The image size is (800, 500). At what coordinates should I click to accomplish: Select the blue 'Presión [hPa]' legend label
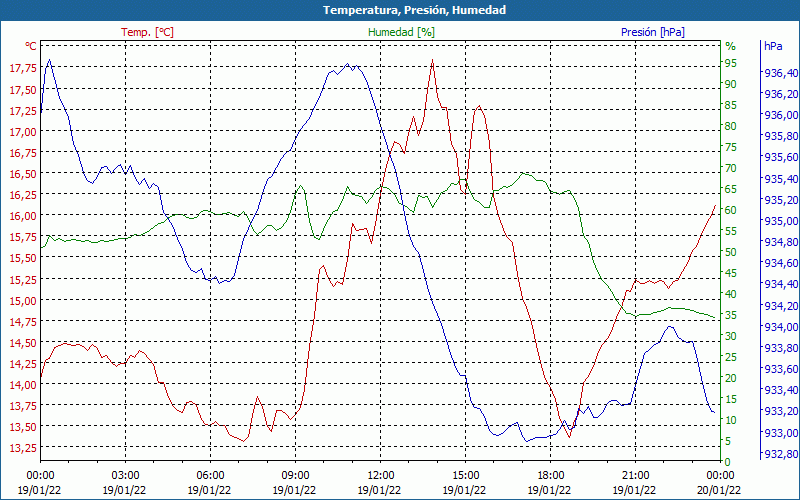tap(653, 32)
